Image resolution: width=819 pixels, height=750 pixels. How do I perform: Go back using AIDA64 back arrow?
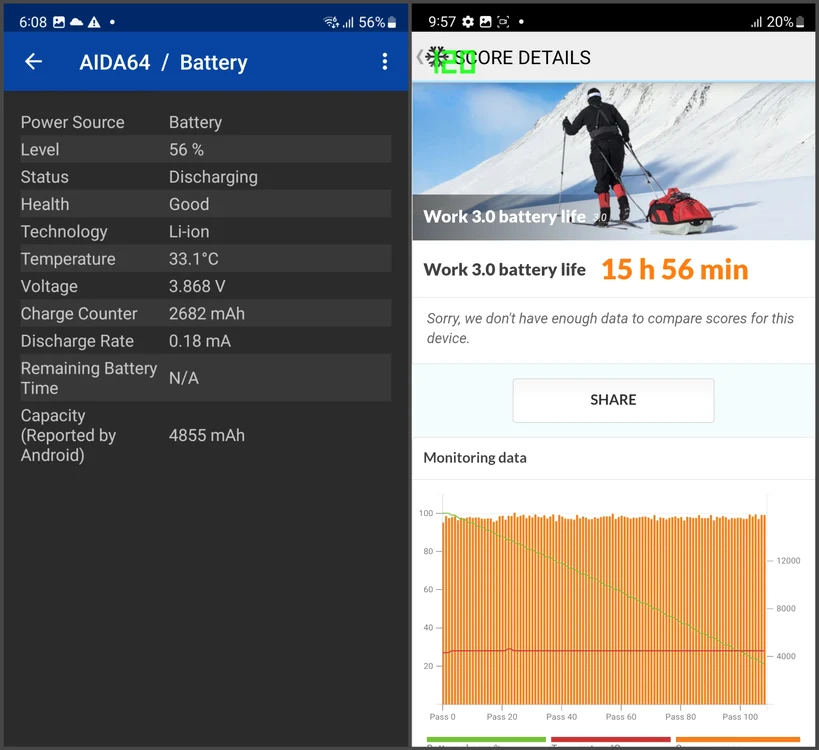(x=33, y=62)
